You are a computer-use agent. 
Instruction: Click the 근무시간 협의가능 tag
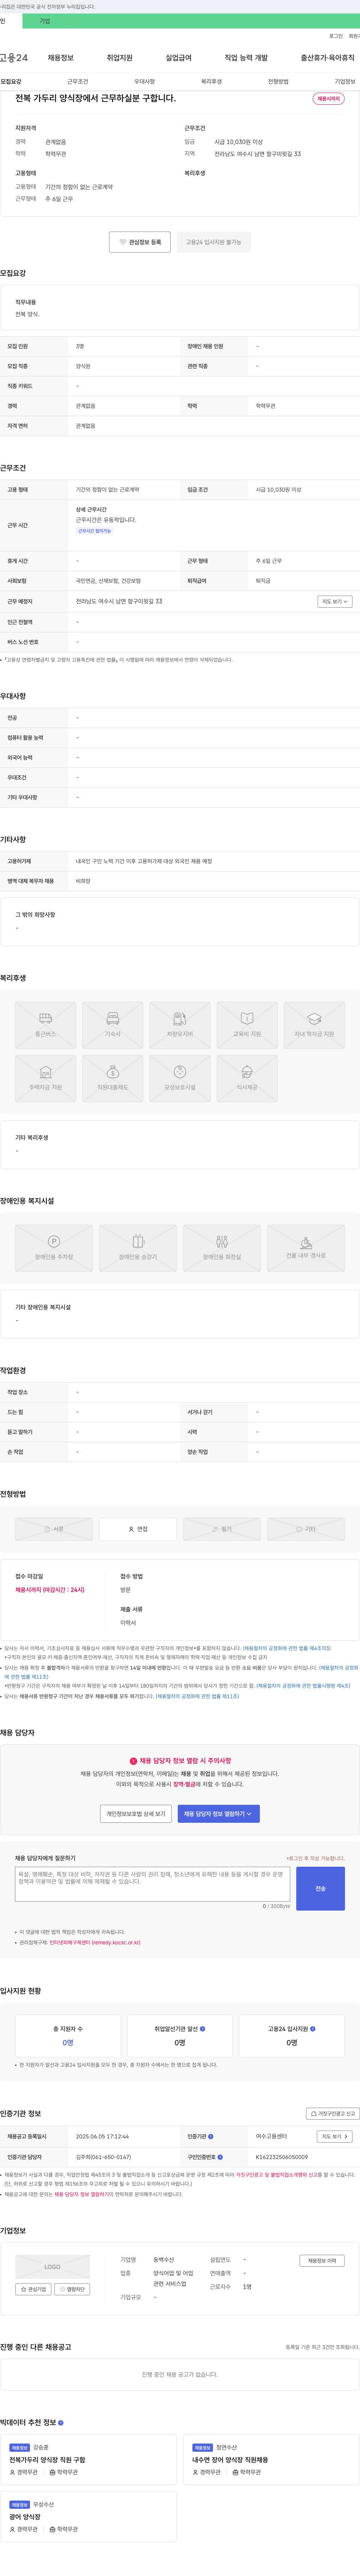(95, 531)
